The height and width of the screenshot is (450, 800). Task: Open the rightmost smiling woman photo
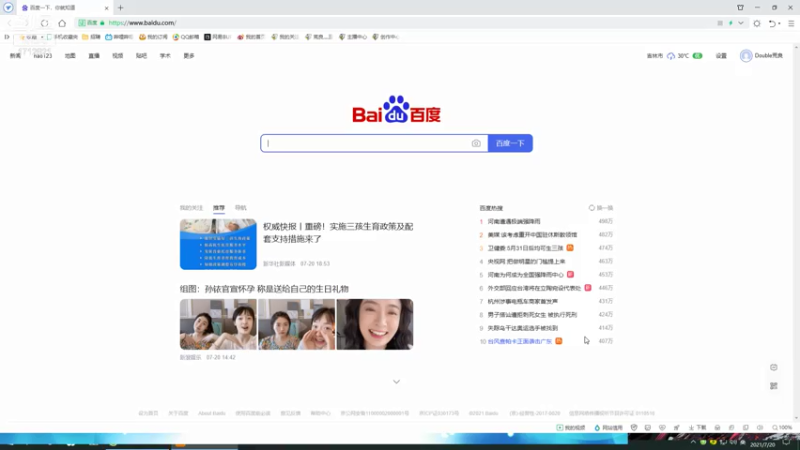(374, 324)
